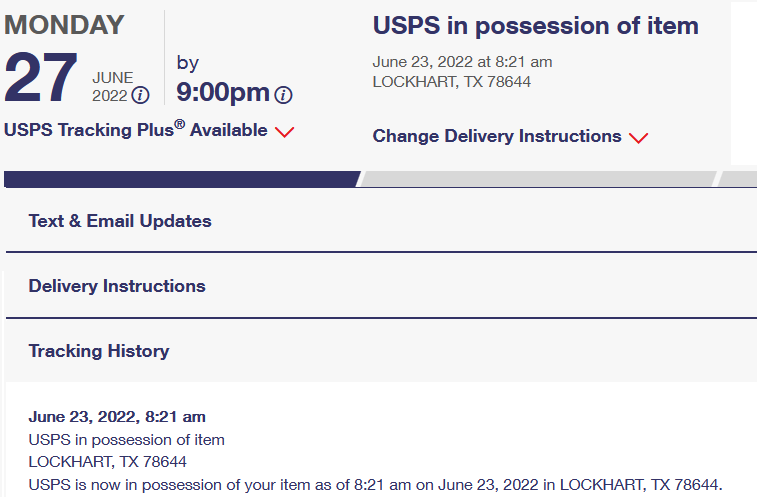This screenshot has height=497, width=757.
Task: Click the dark filled progress bar segment
Action: pyautogui.click(x=180, y=179)
